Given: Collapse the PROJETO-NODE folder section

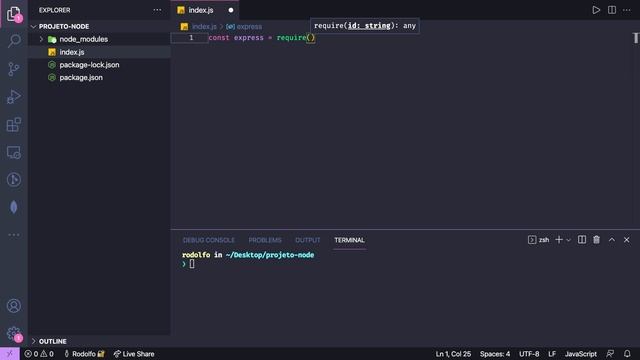Looking at the screenshot, I should tap(64, 27).
